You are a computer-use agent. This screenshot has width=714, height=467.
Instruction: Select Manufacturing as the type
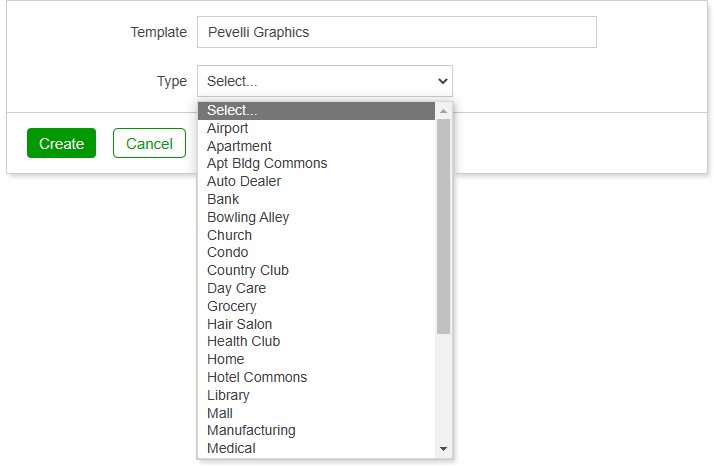tap(316, 430)
